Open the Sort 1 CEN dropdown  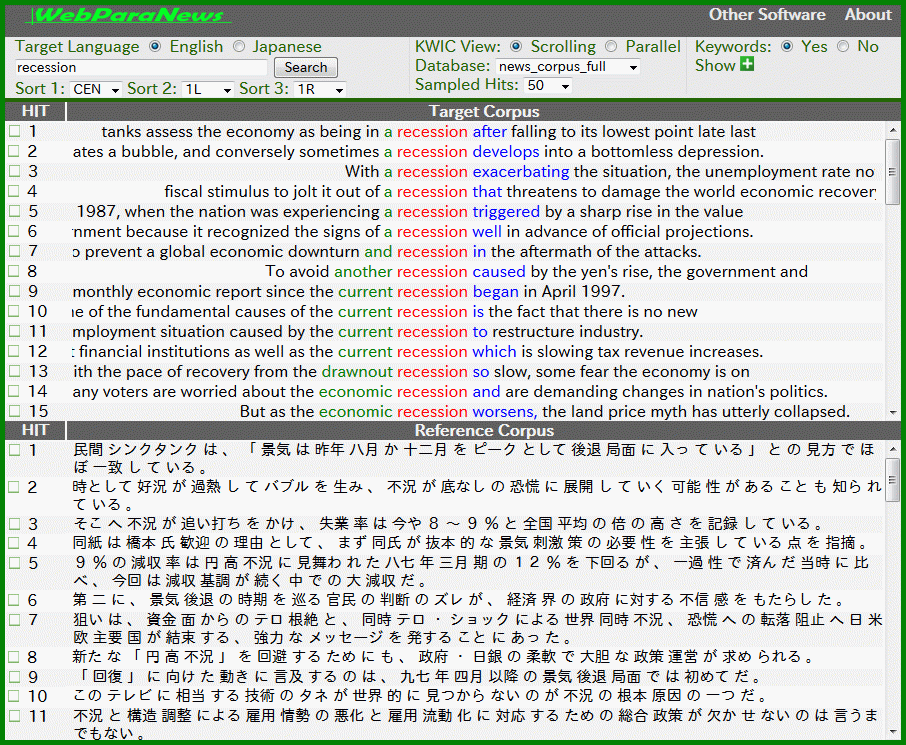pyautogui.click(x=96, y=89)
